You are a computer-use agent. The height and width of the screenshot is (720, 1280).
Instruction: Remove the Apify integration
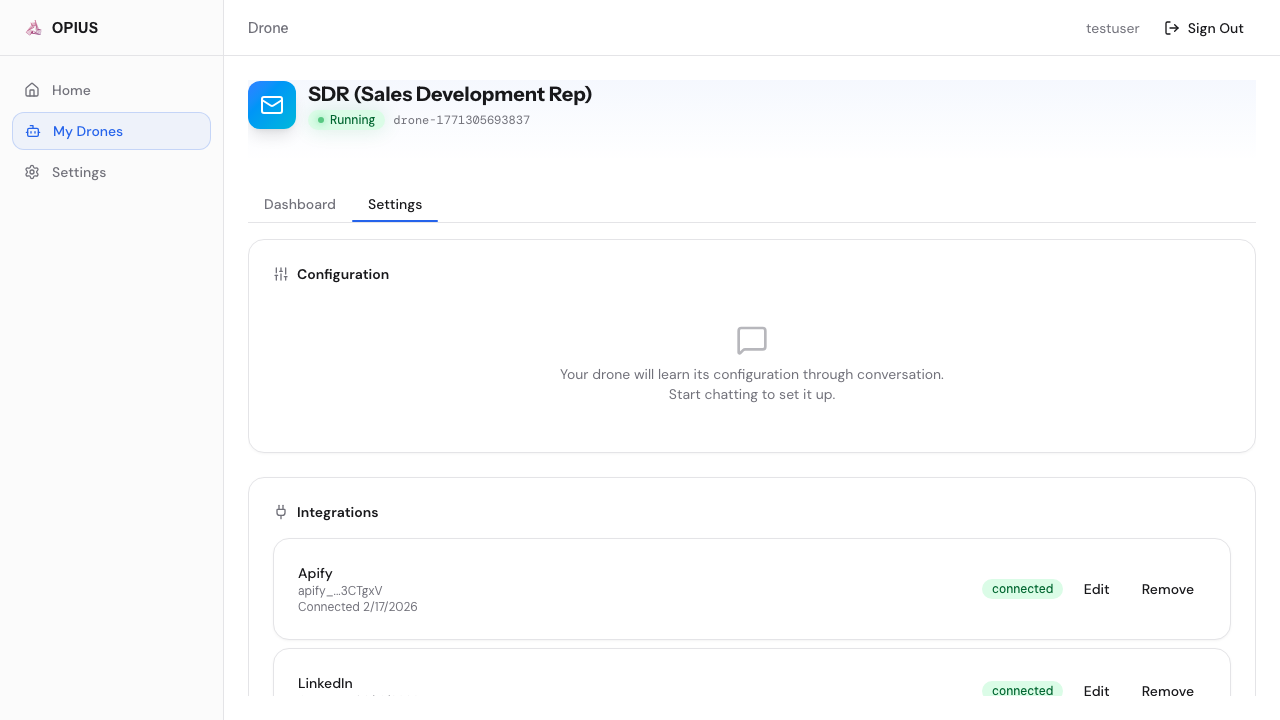point(1167,589)
